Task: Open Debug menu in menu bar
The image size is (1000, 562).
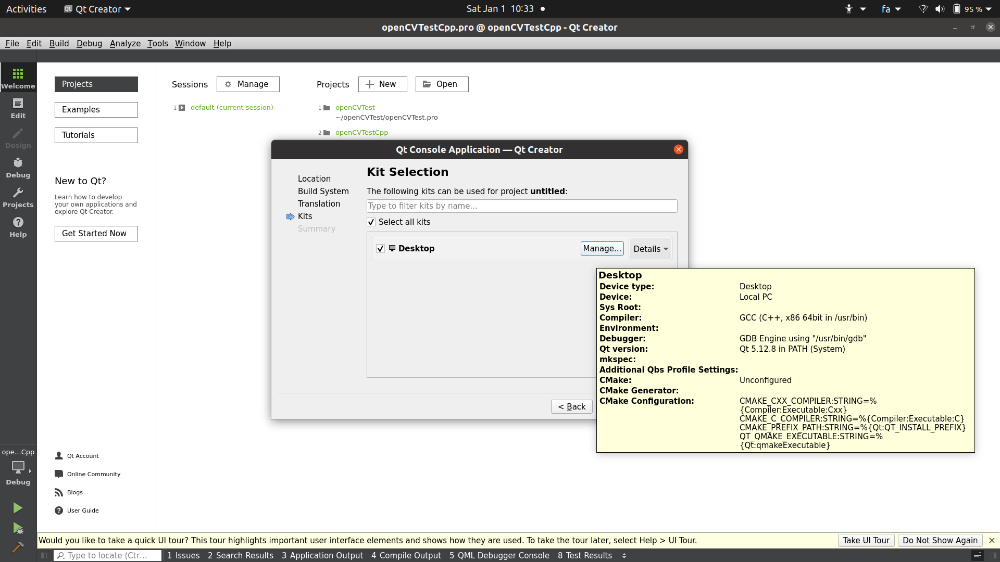Action: 89,43
